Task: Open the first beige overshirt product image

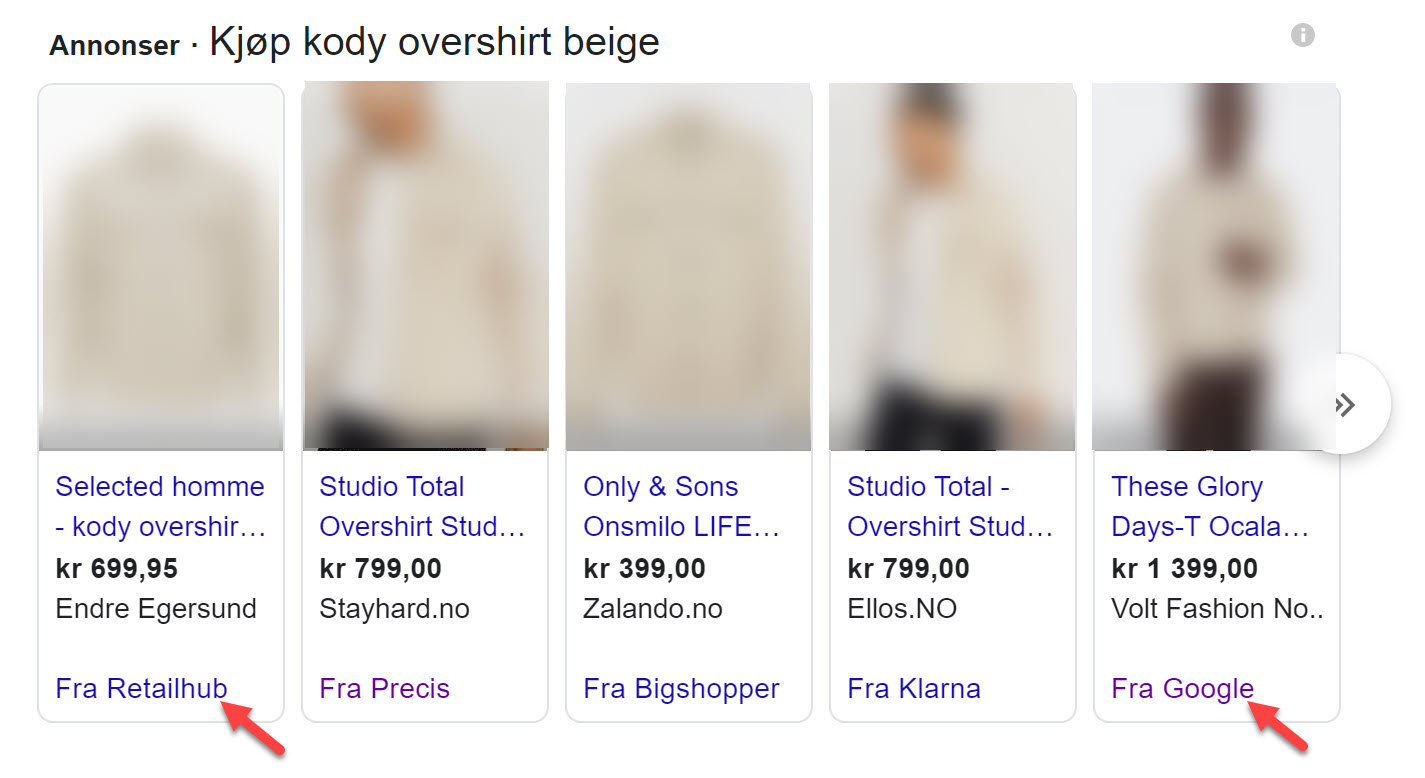Action: 160,265
